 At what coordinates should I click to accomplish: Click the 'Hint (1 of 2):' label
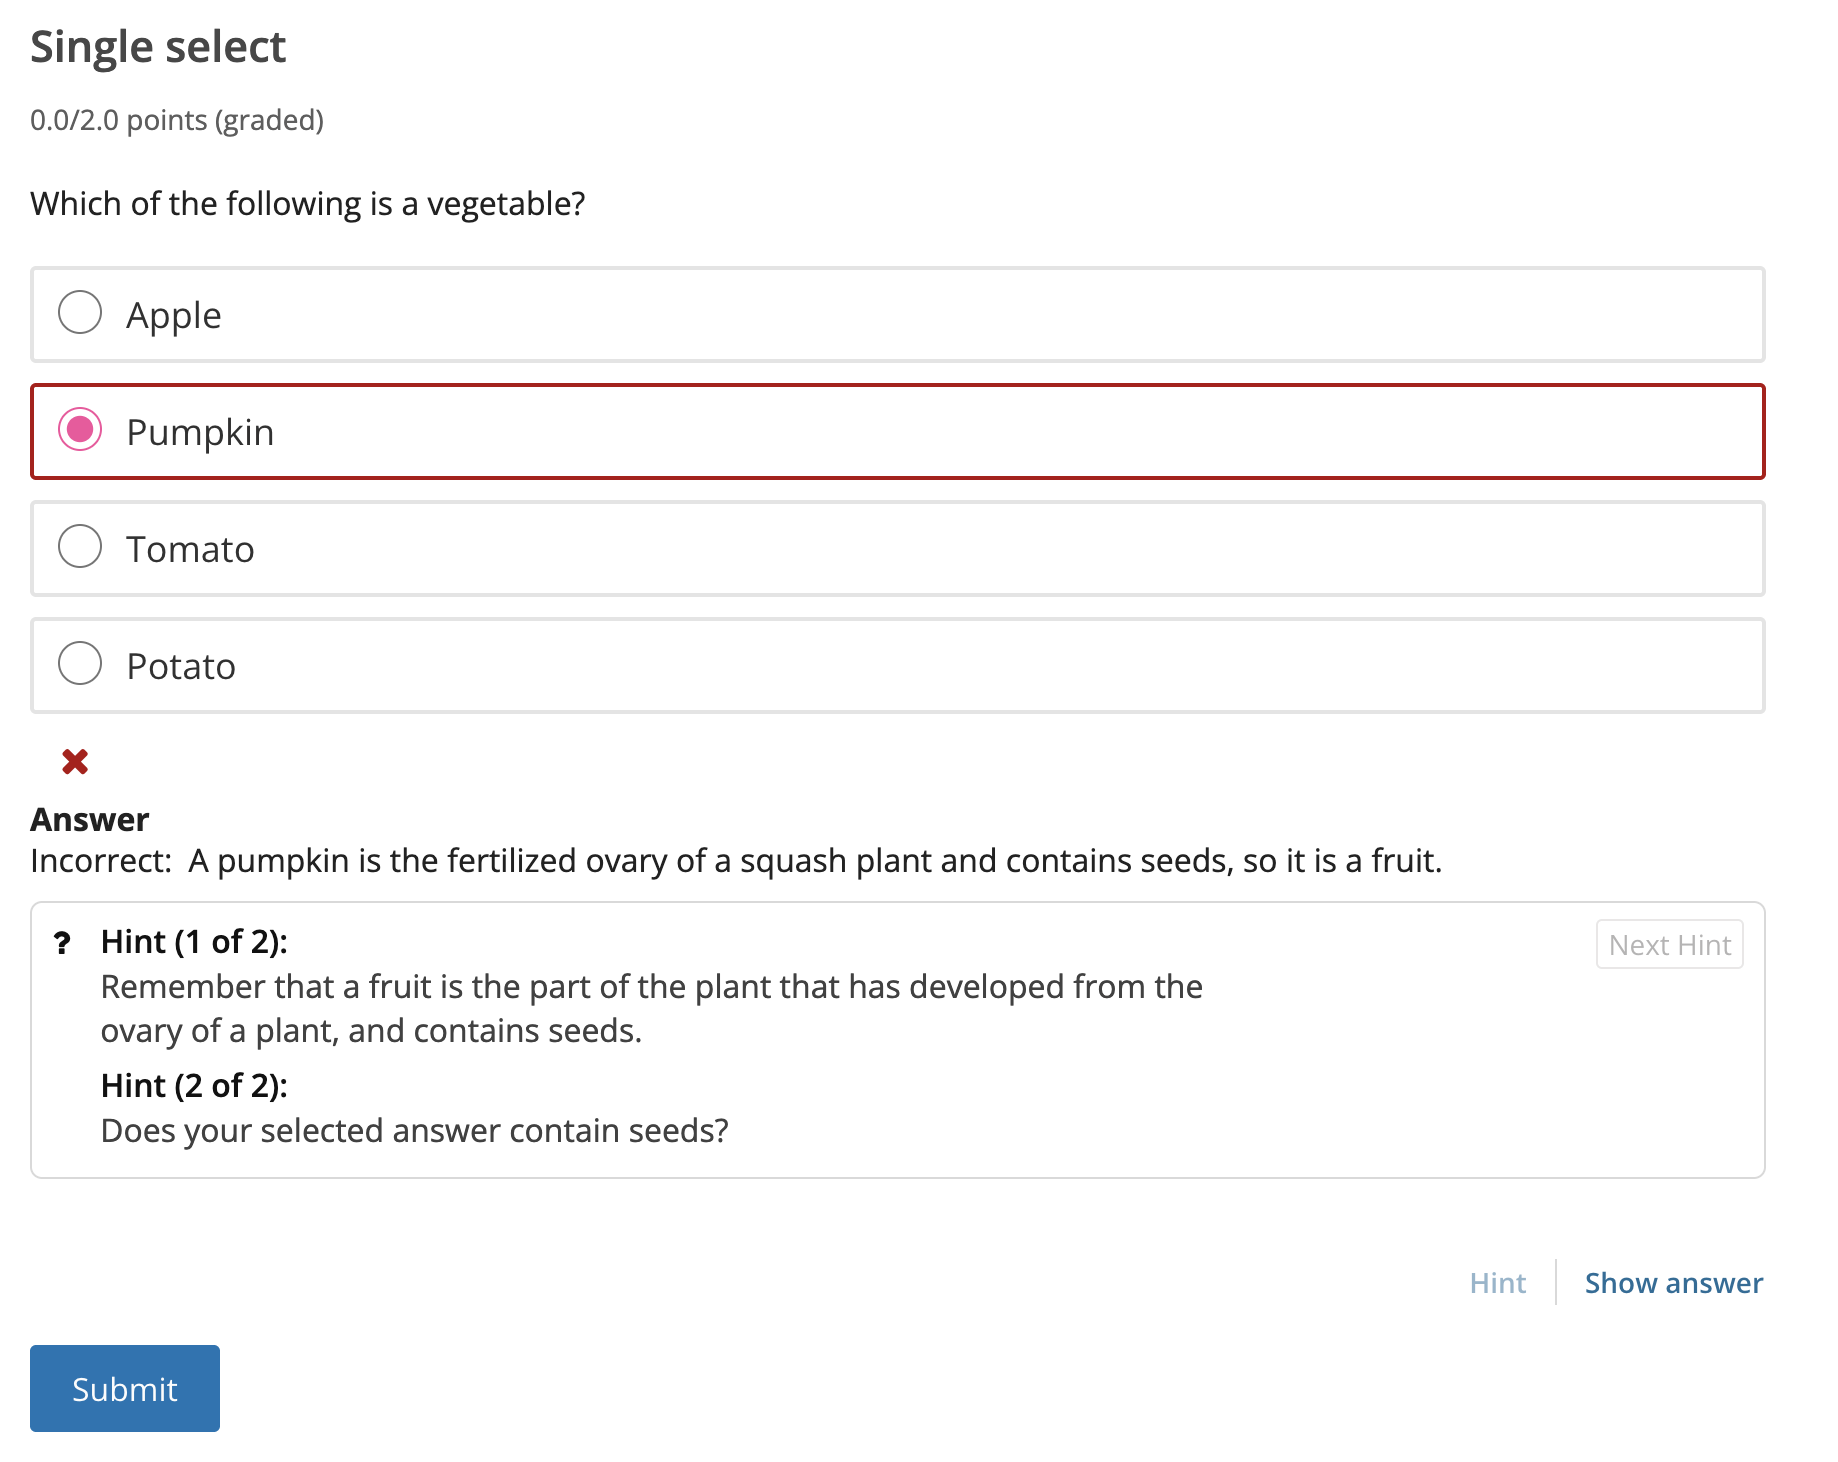tap(194, 942)
